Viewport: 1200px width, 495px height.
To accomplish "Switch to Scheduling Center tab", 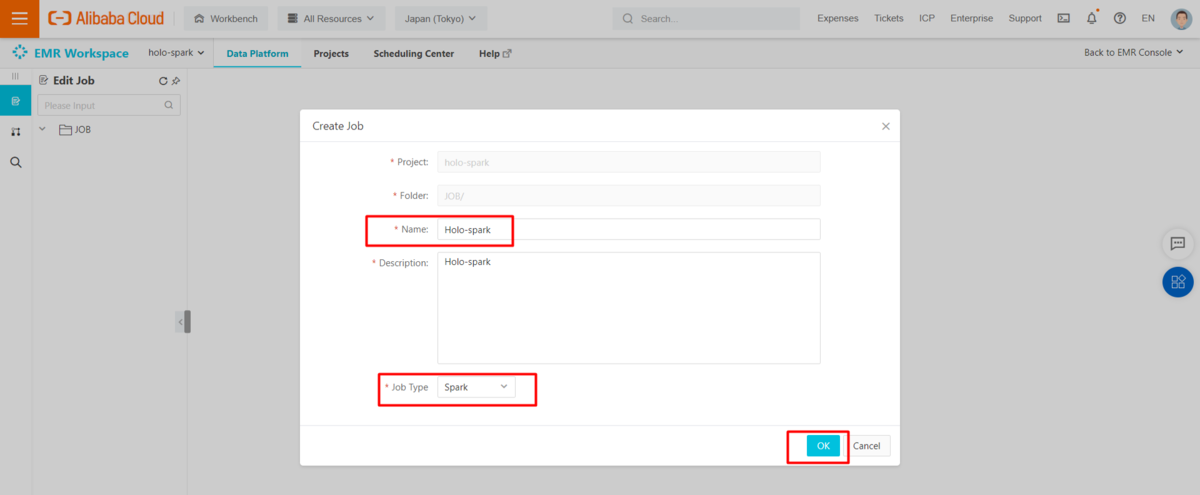I will pyautogui.click(x=413, y=53).
